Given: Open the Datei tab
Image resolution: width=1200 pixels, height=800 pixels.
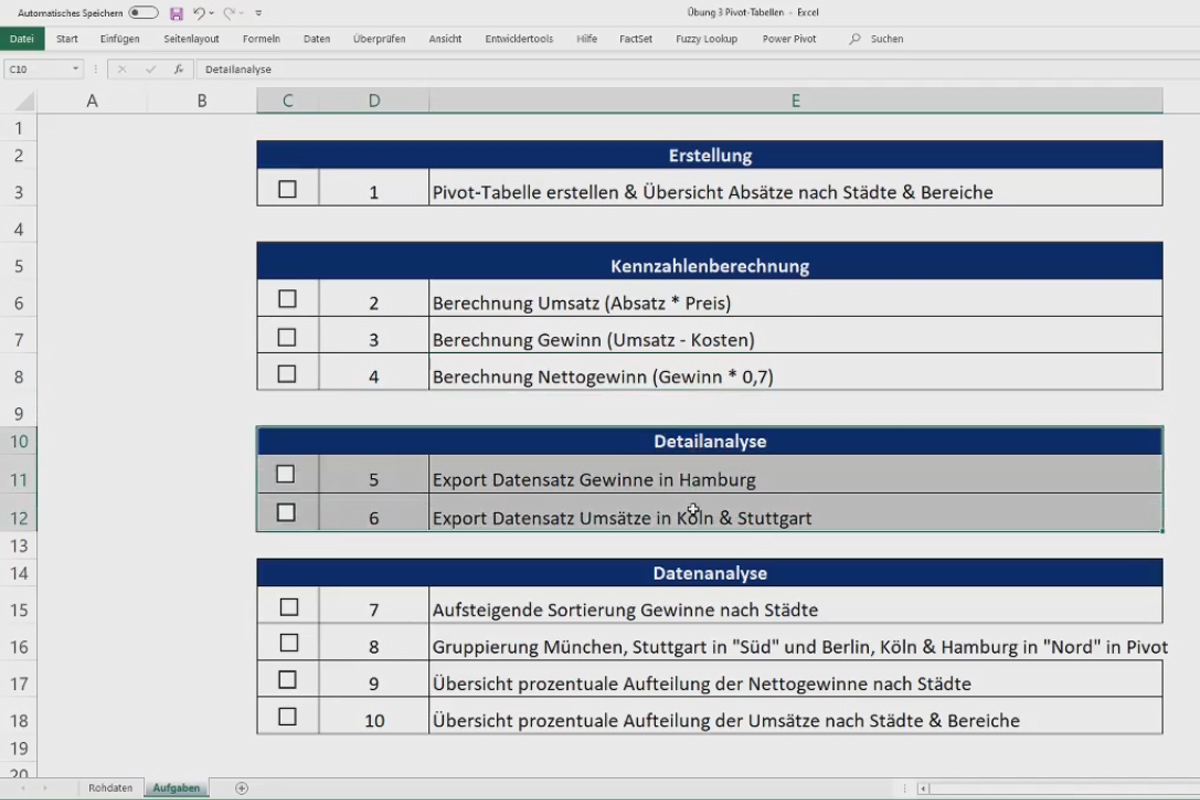Looking at the screenshot, I should point(22,39).
